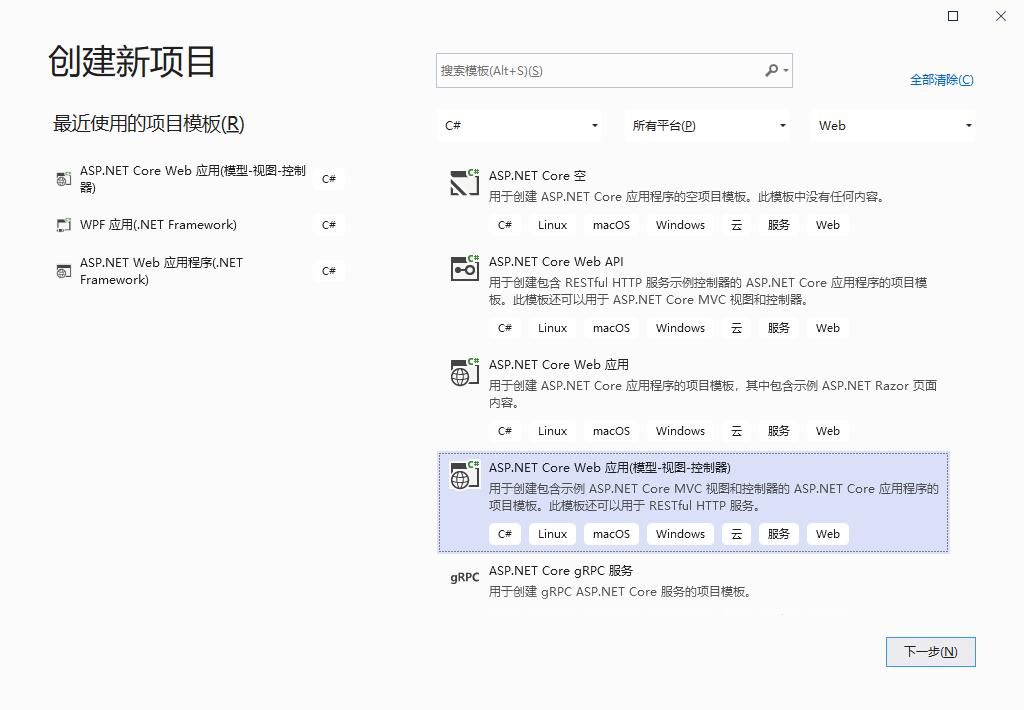Click the recent ASP.NET Web 应用程序 icon

point(63,271)
